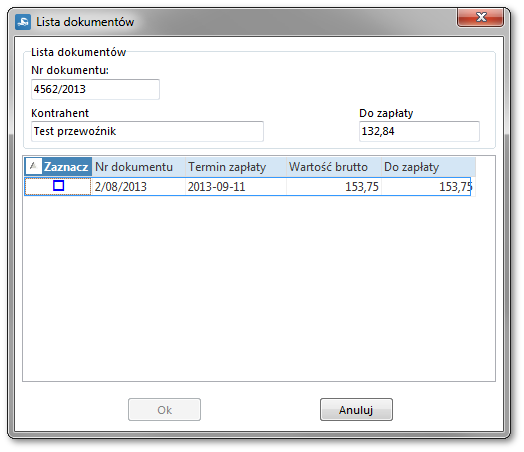Viewport: 524px width, 452px height.
Task: Tick the checkbox for document 2/08/2013
Action: coord(58,186)
